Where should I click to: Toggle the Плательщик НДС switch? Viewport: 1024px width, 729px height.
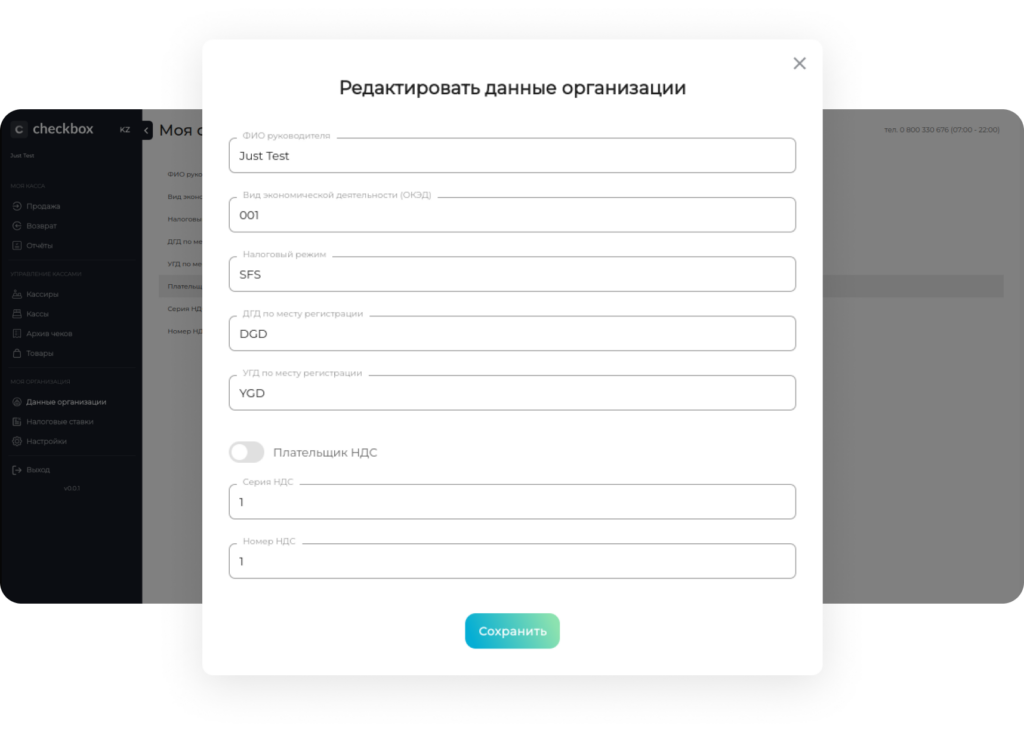pos(246,452)
